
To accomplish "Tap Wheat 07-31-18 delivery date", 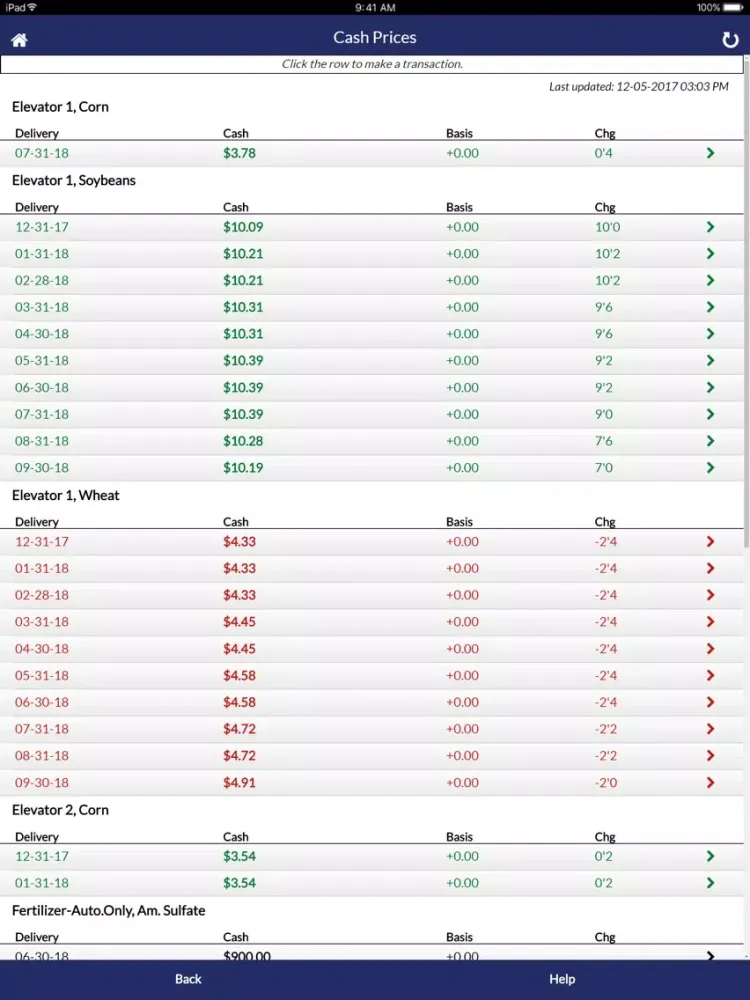I will [x=42, y=729].
